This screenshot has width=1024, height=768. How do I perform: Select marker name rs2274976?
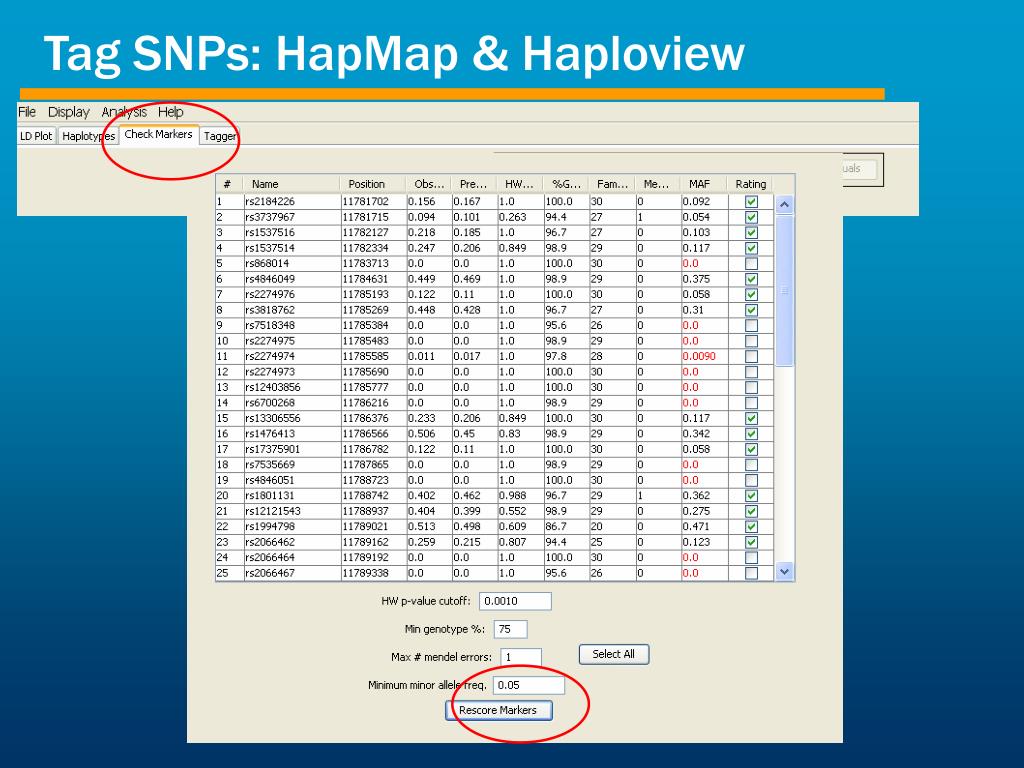[270, 295]
